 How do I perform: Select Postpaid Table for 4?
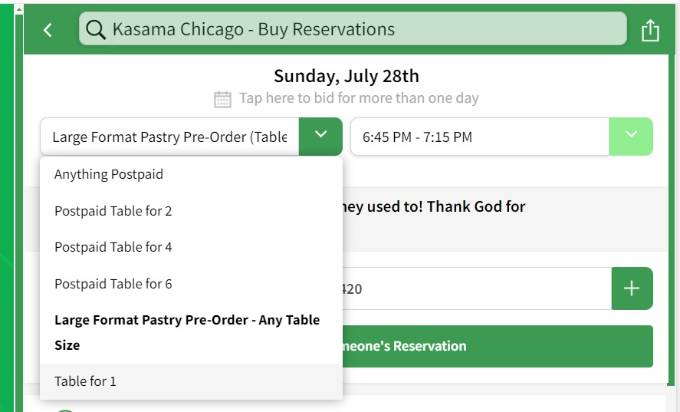click(113, 247)
